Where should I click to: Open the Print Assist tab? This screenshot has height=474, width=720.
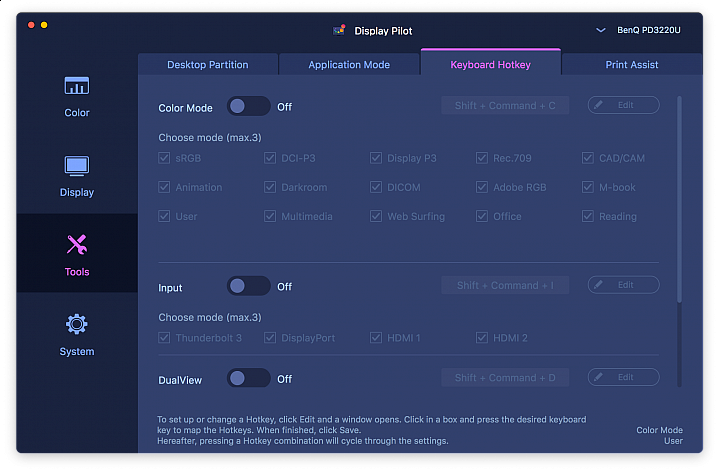(x=631, y=64)
